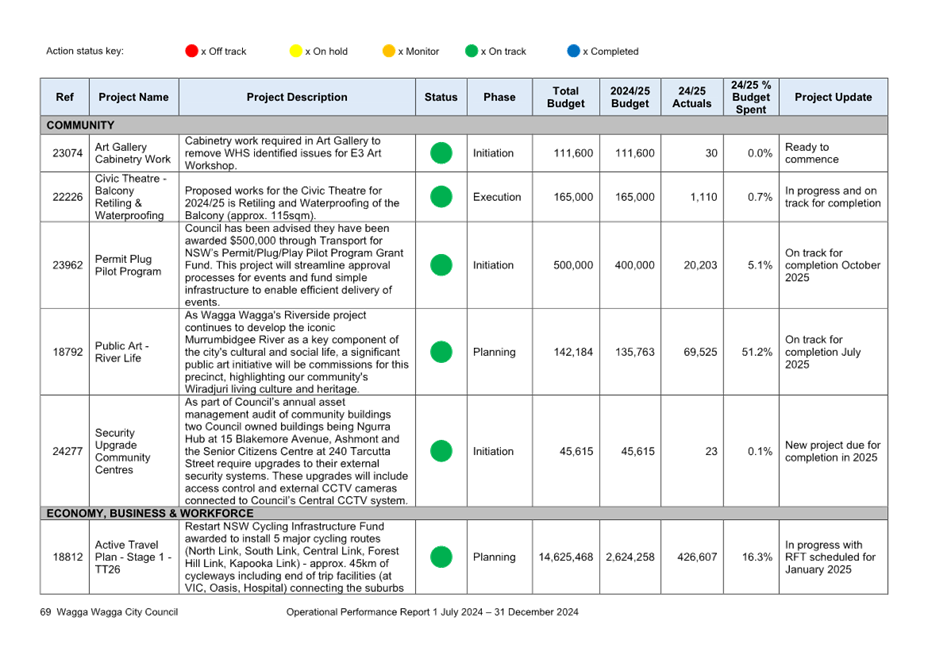Select Active Travel Plan - Stage 1 name

(x=133, y=557)
